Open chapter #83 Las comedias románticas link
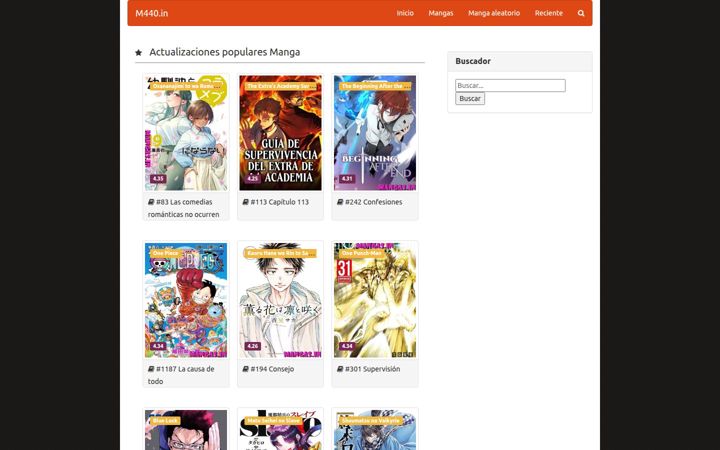The width and height of the screenshot is (720, 450). 184,208
